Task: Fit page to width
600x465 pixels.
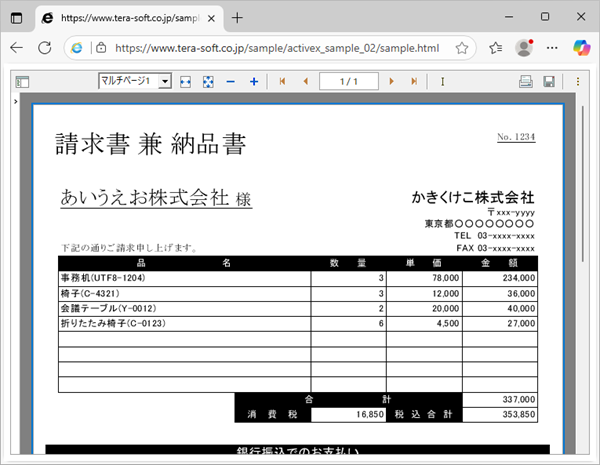Action: tap(186, 82)
